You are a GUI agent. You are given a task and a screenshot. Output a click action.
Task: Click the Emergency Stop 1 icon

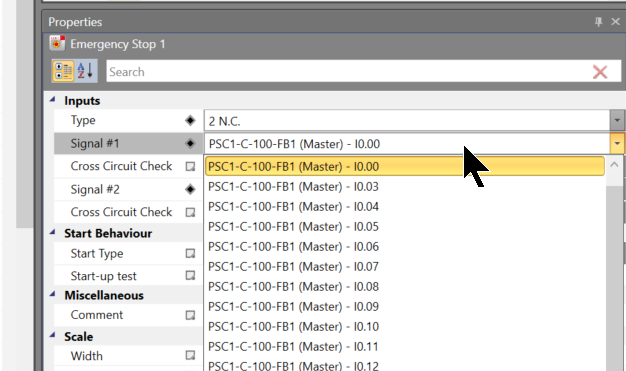57,43
